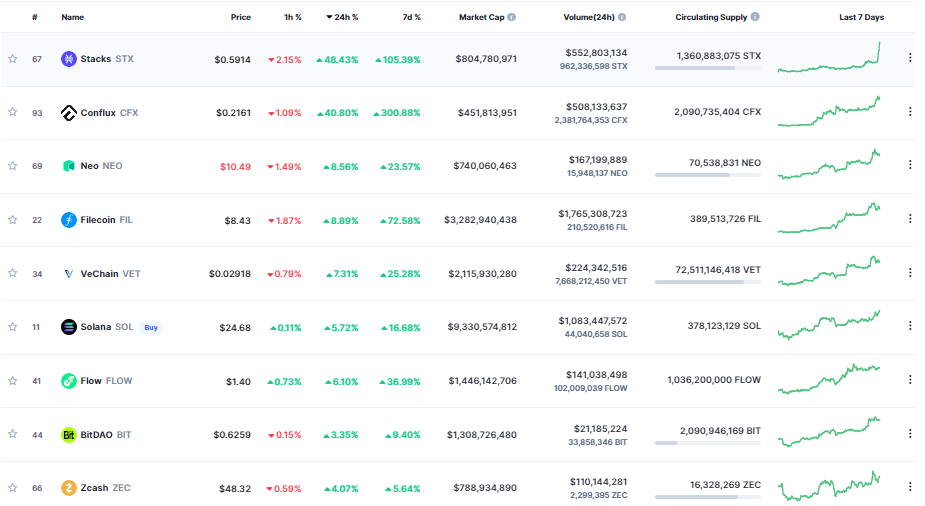
Task: Click VeChain circulating supply progress bar
Action: point(708,282)
